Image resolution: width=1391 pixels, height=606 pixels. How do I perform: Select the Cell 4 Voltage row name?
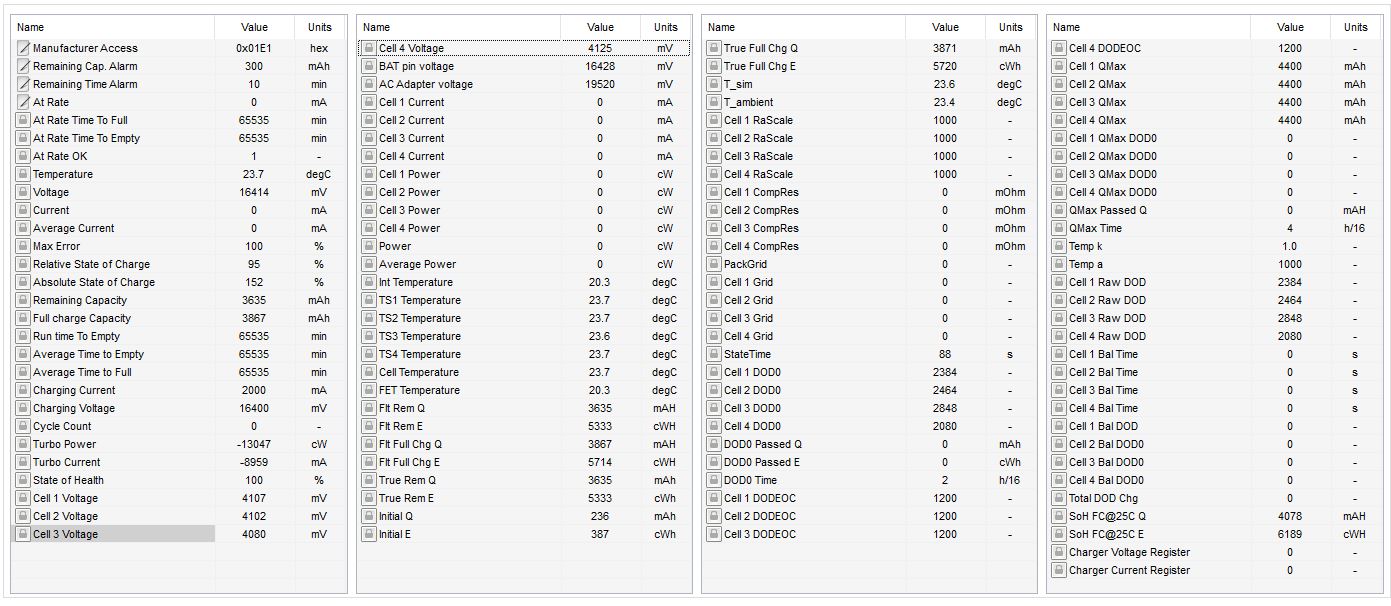tap(411, 48)
